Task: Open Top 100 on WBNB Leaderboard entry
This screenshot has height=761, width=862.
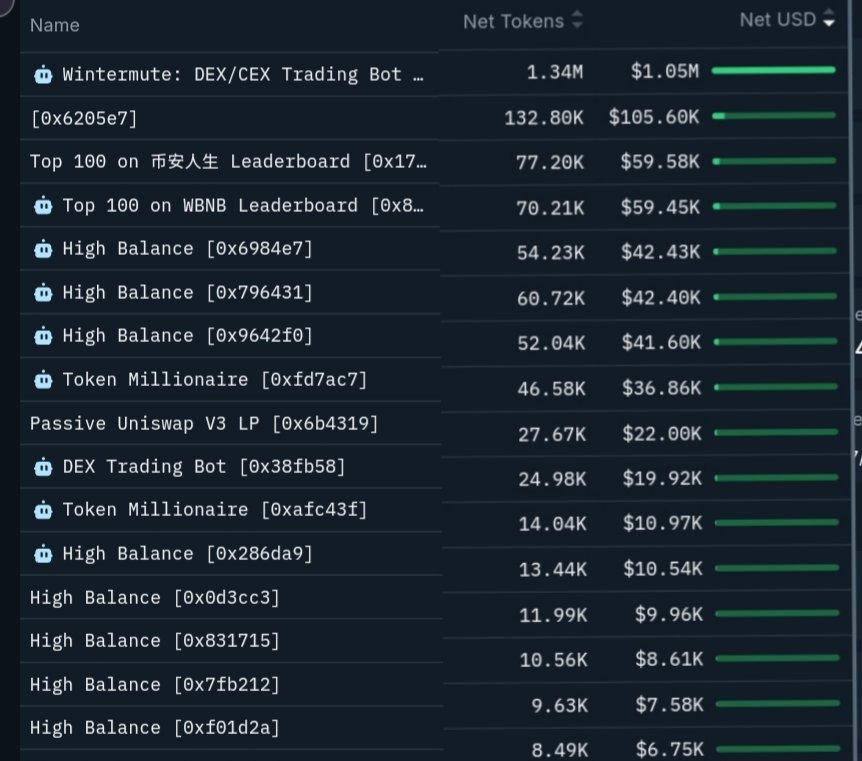Action: coord(243,206)
